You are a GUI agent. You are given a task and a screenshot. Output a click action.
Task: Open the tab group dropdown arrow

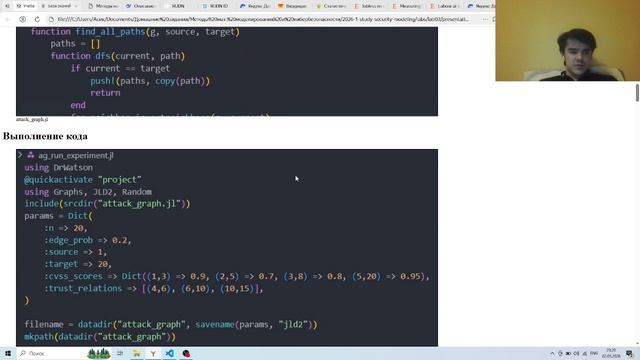pos(76,6)
